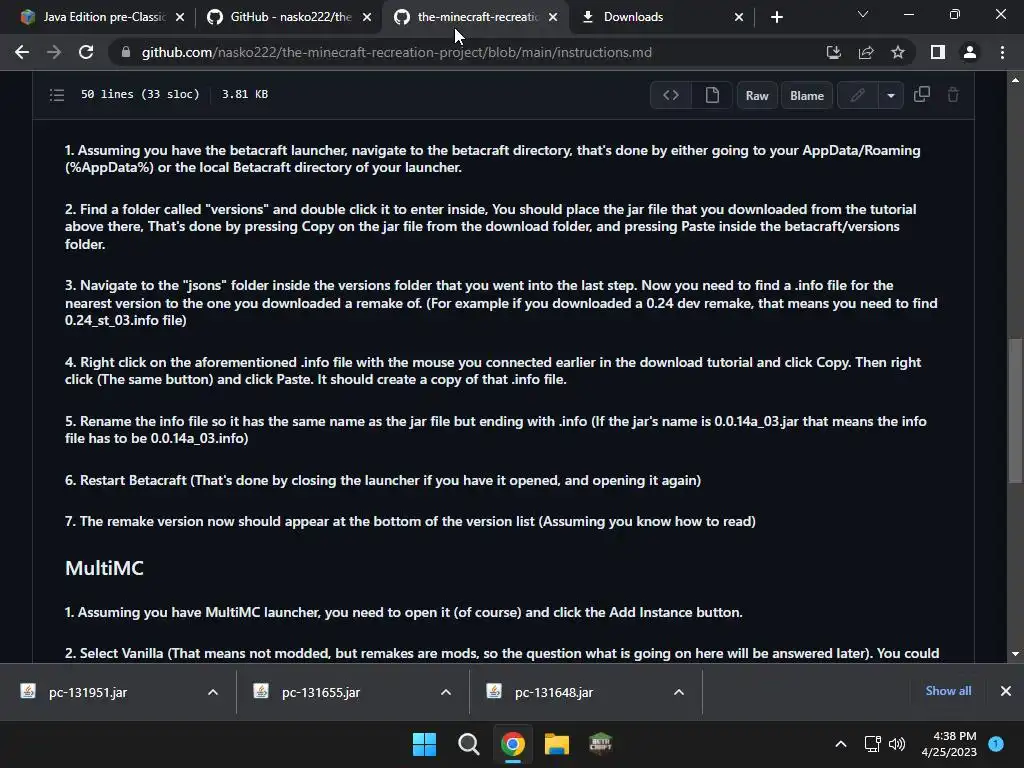Open the clock and date calendar
Screen dimensions: 1024x768
point(949,744)
